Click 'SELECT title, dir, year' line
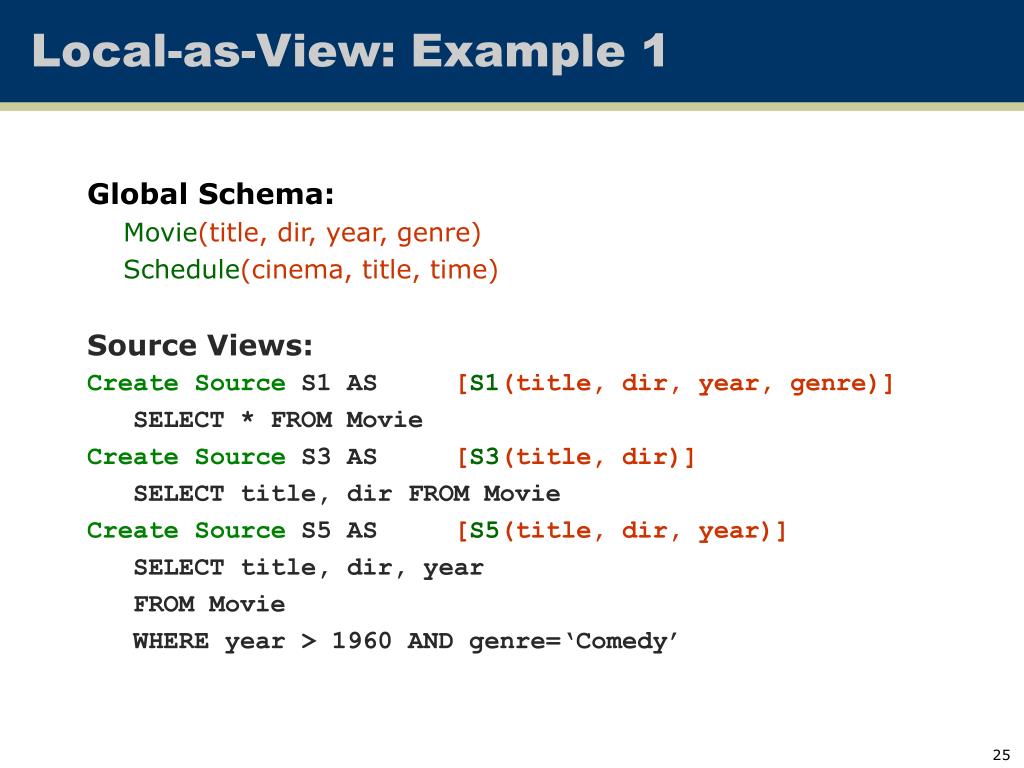 [308, 568]
